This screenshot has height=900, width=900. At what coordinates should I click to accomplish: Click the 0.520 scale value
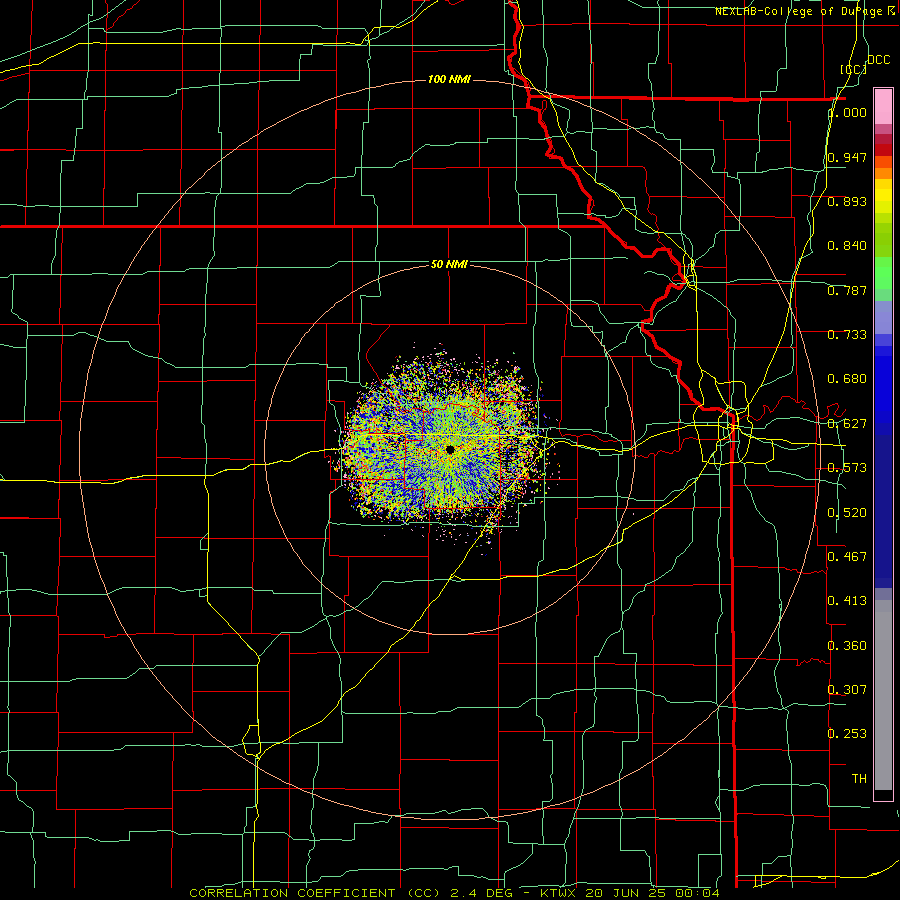(x=847, y=513)
